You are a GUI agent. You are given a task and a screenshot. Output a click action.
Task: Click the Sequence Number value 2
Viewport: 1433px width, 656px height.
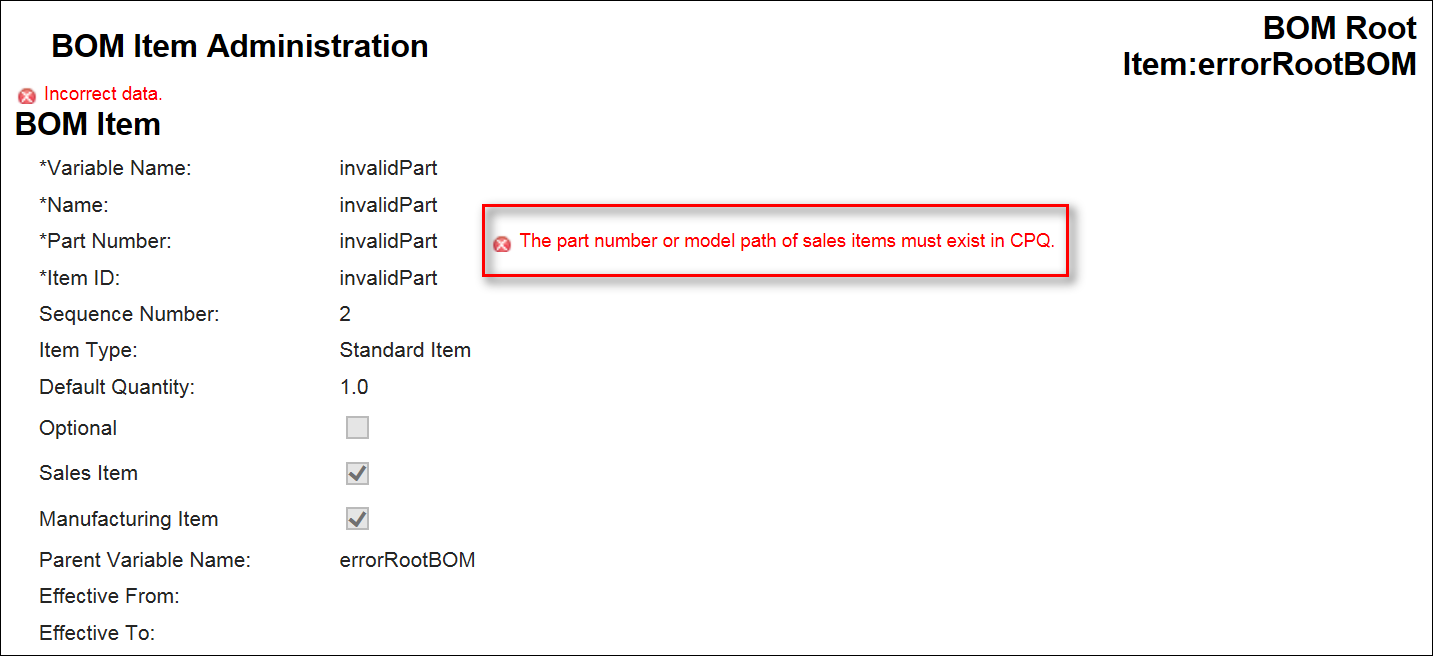(345, 313)
